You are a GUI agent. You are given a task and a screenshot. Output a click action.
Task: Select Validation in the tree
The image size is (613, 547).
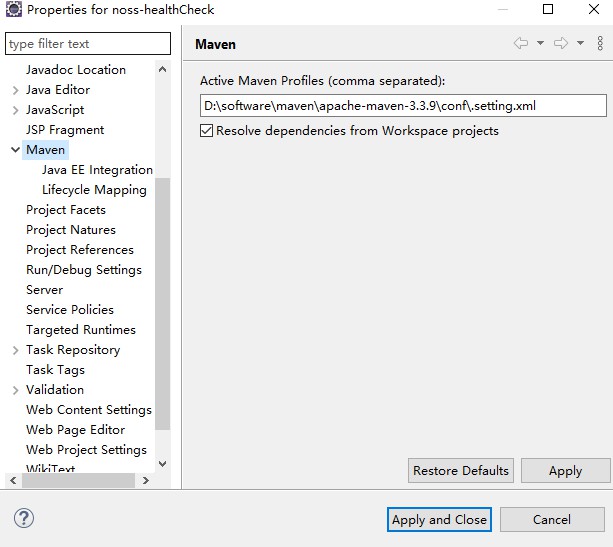coord(55,389)
